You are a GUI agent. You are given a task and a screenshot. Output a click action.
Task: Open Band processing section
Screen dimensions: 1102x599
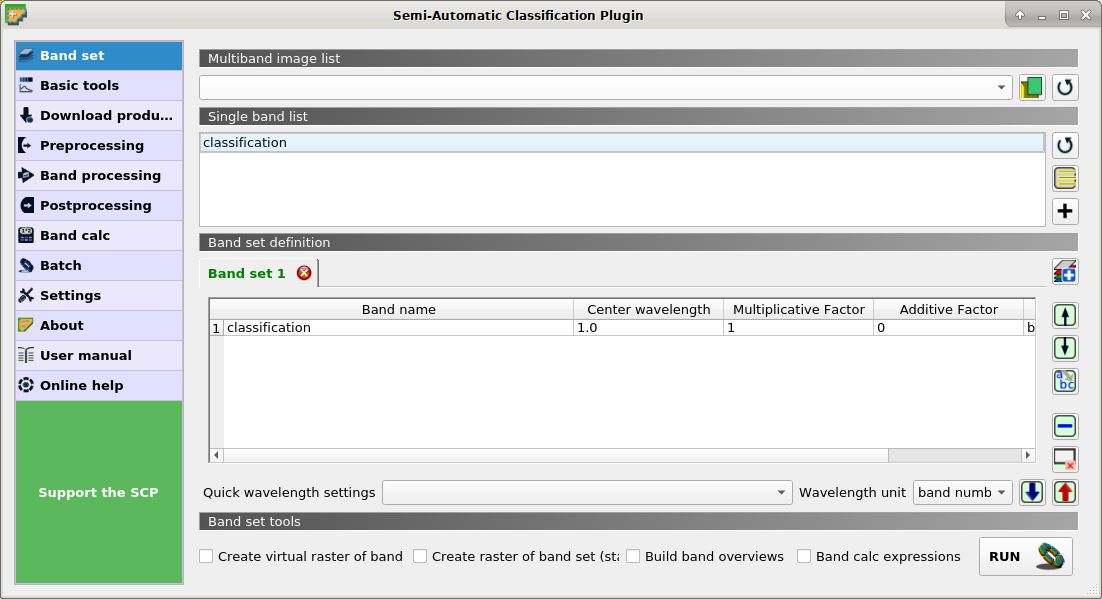98,176
